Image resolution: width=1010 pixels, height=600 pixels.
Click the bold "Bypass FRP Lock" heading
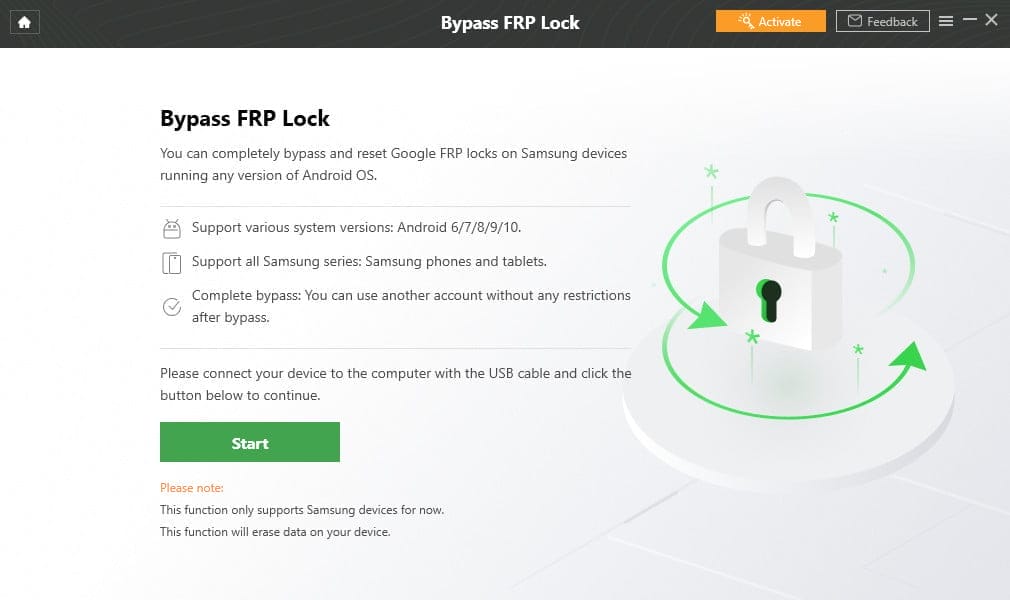pyautogui.click(x=245, y=118)
